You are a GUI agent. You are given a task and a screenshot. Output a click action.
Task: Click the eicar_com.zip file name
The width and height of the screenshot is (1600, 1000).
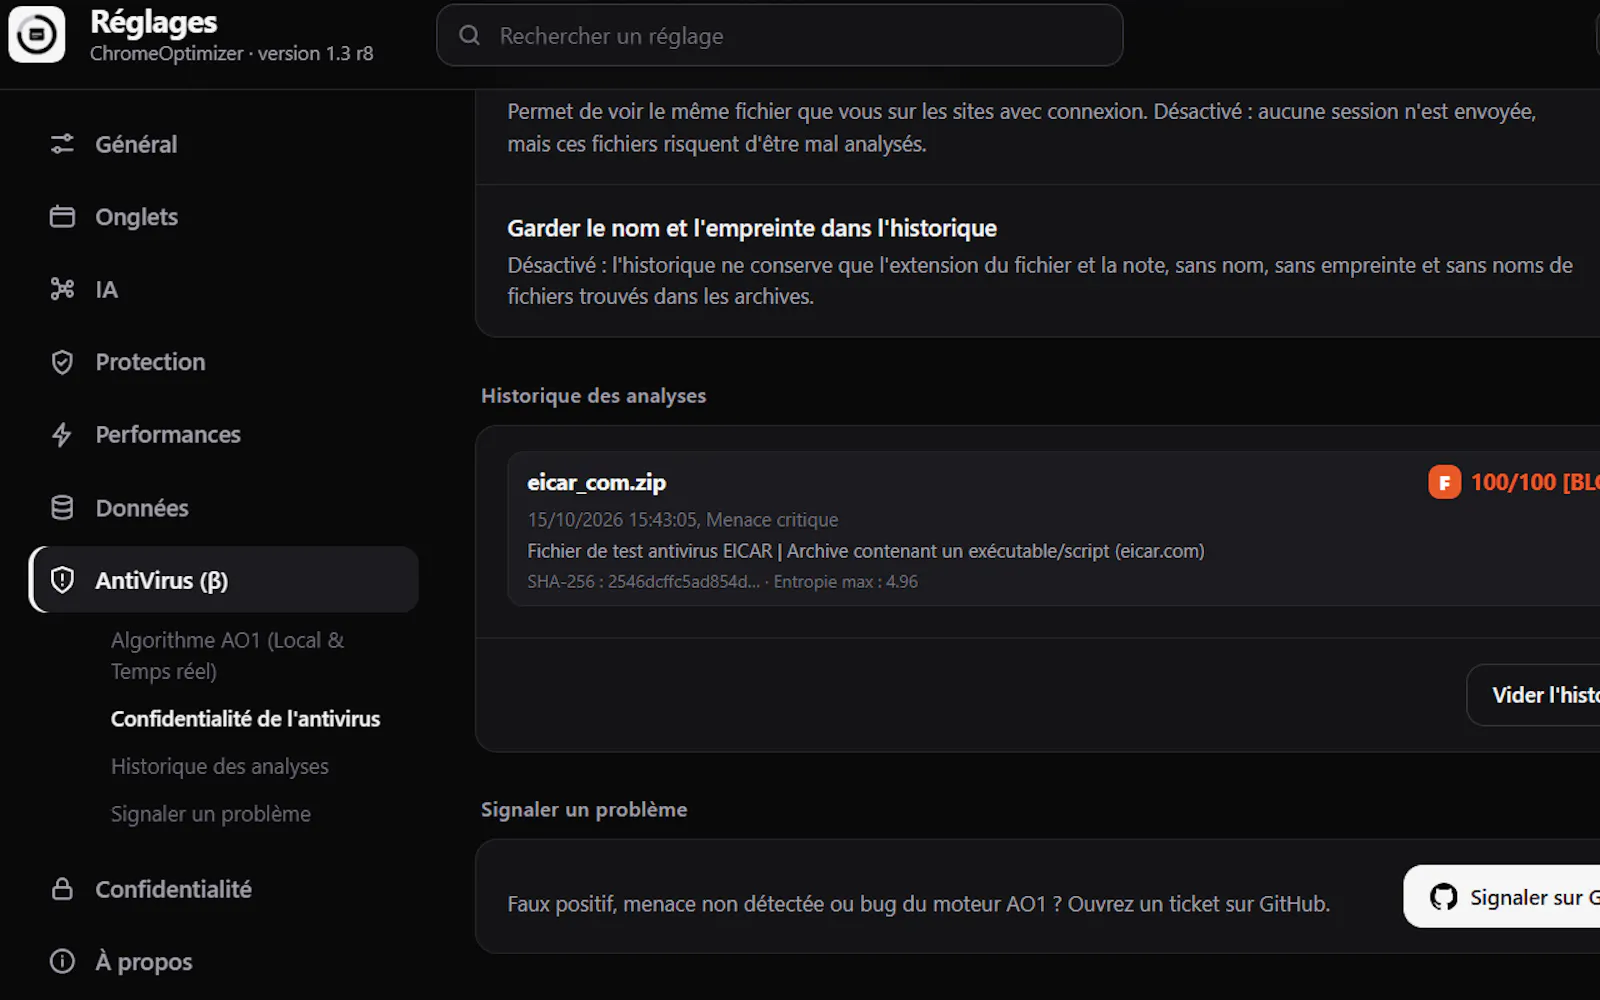click(x=597, y=482)
